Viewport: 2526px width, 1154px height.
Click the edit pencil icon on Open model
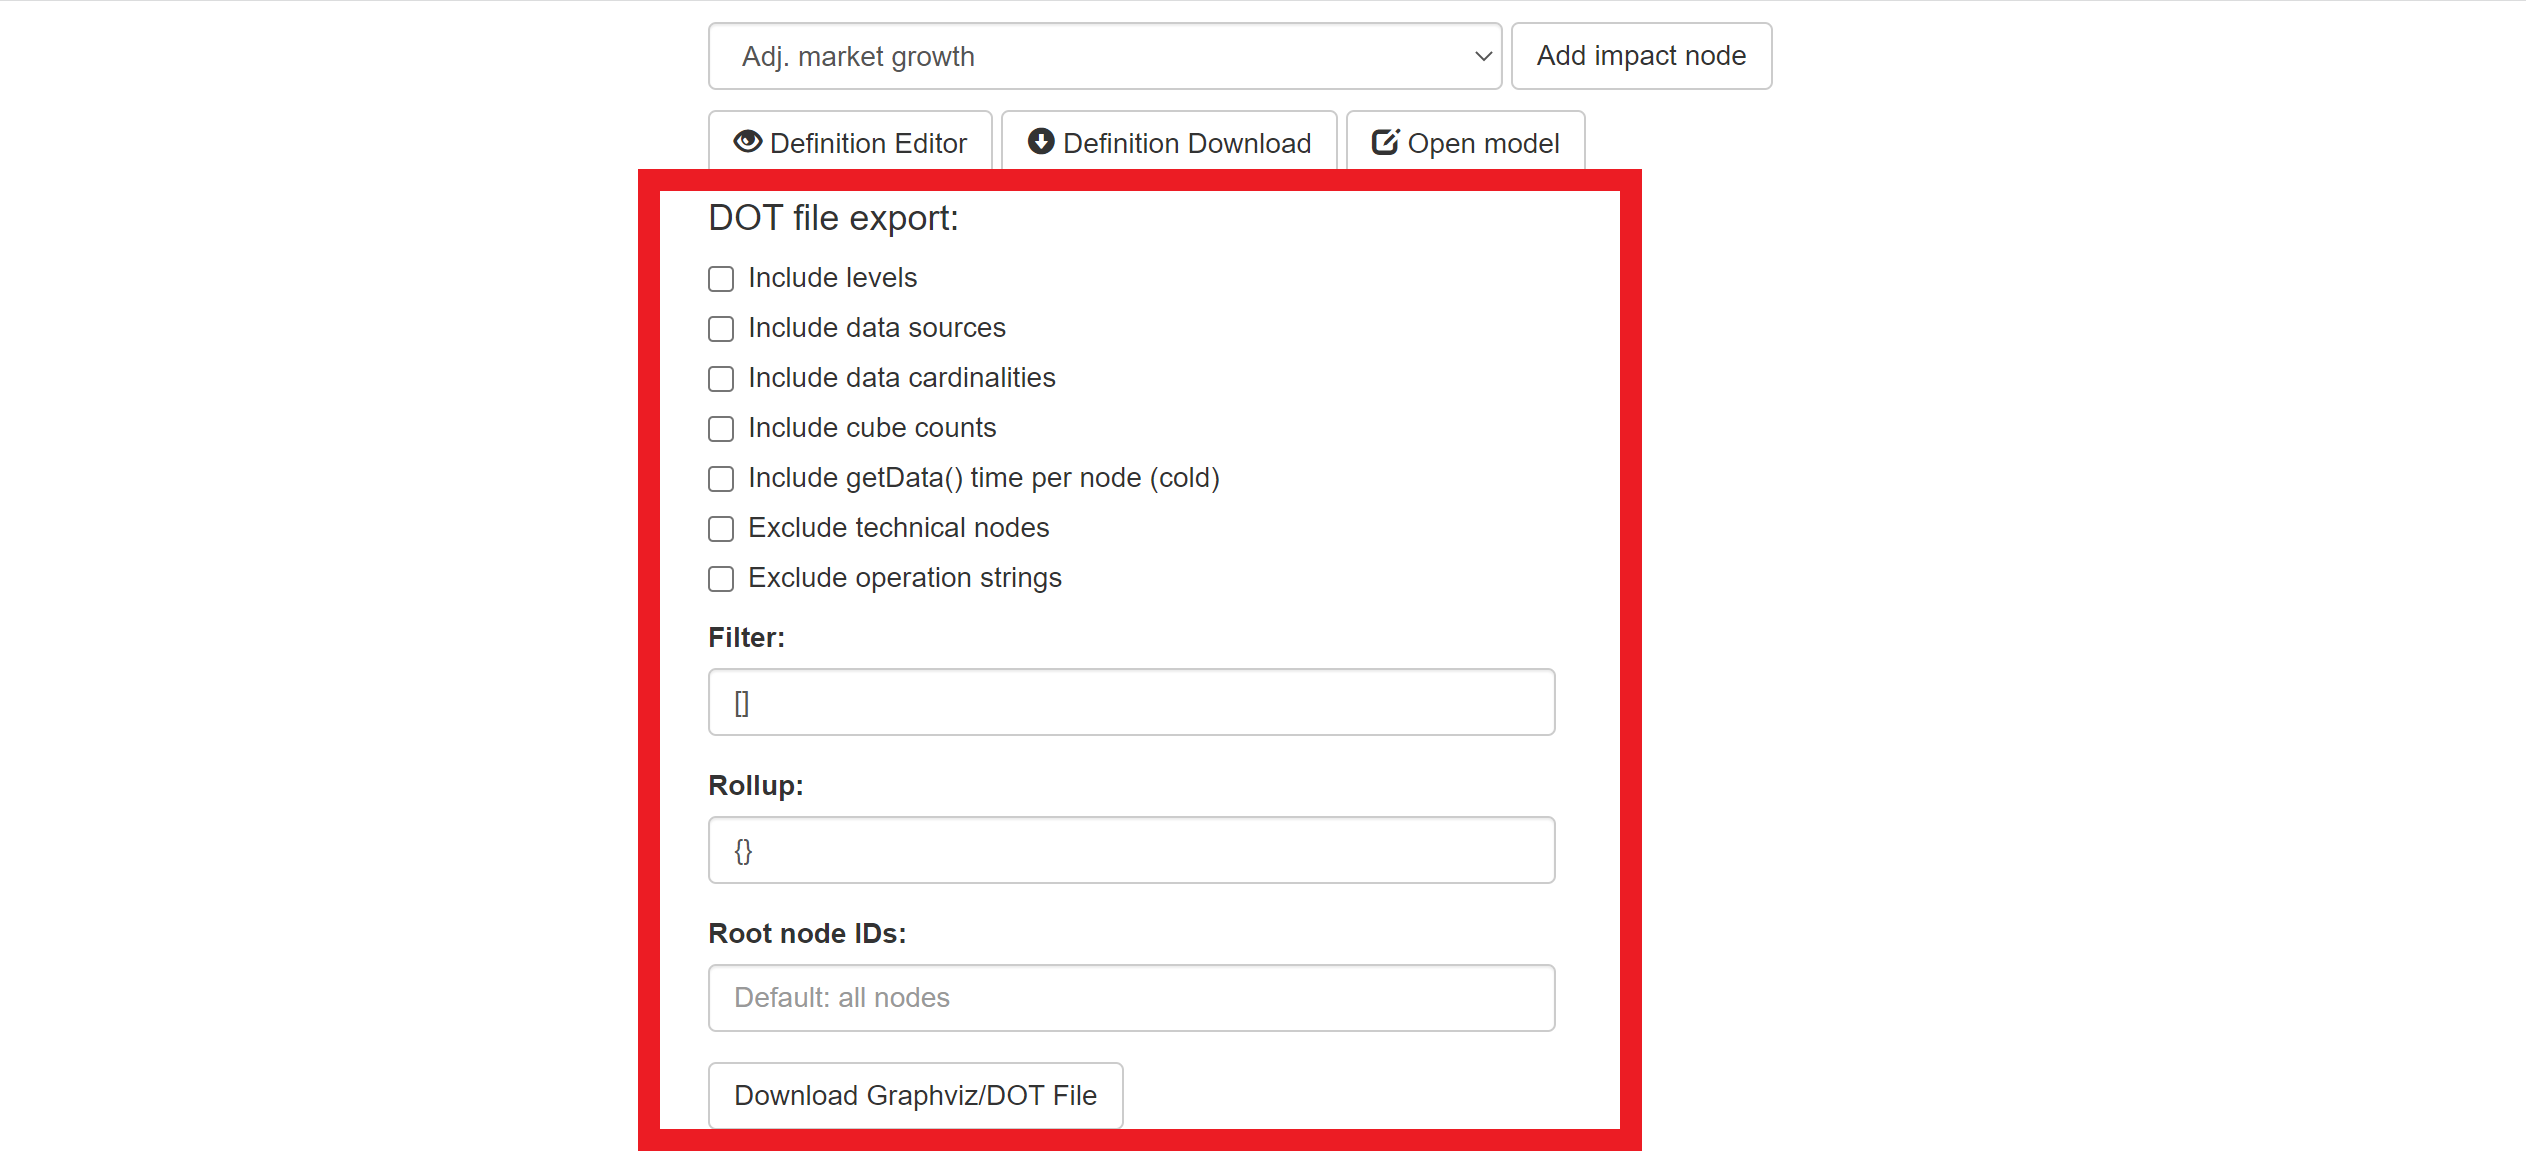1385,142
